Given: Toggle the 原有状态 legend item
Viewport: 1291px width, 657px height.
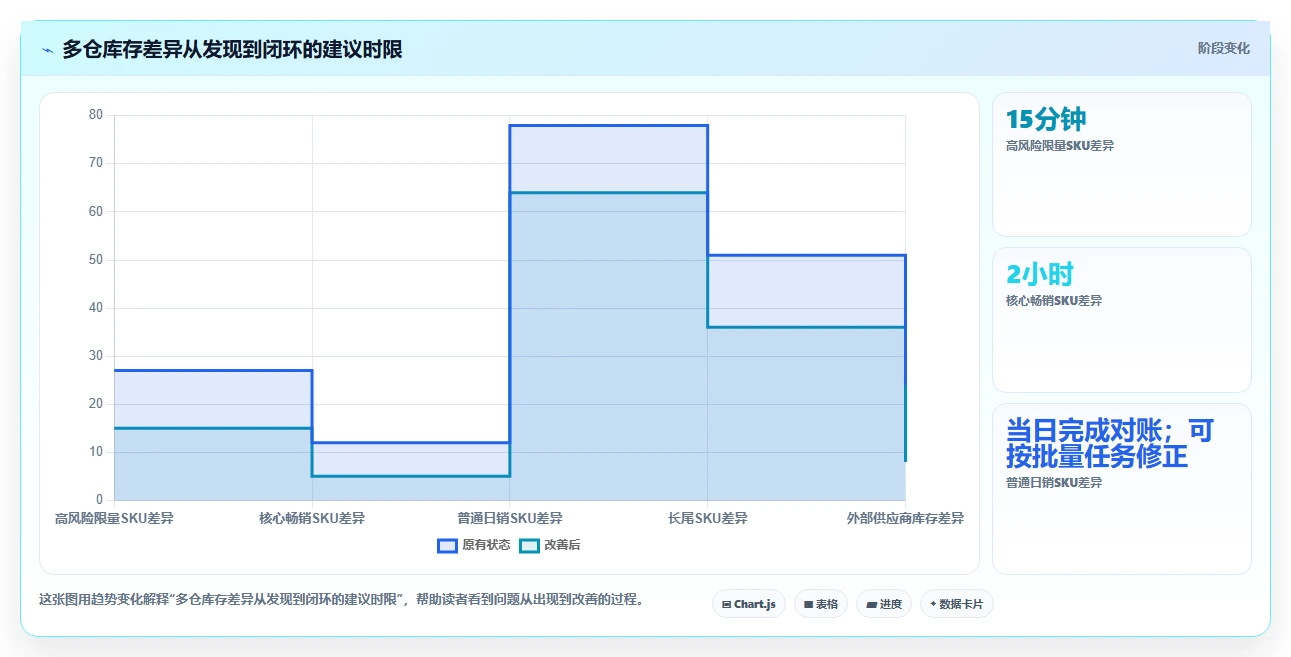Looking at the screenshot, I should pos(474,545).
